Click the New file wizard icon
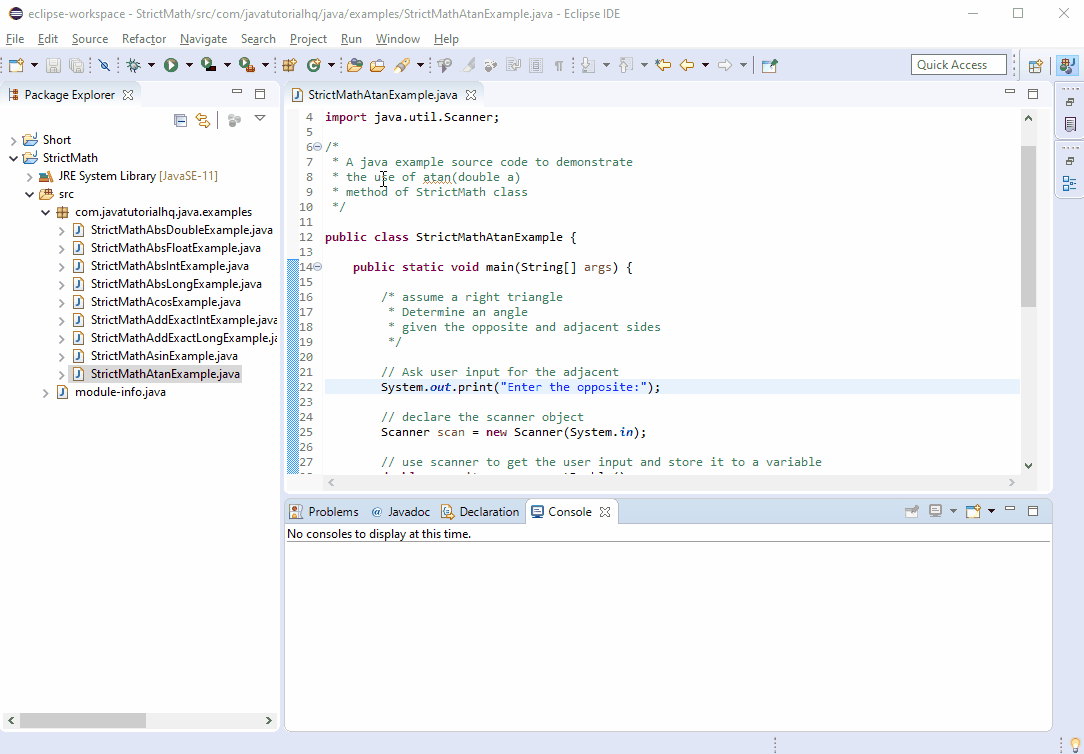The width and height of the screenshot is (1084, 754). 17,65
